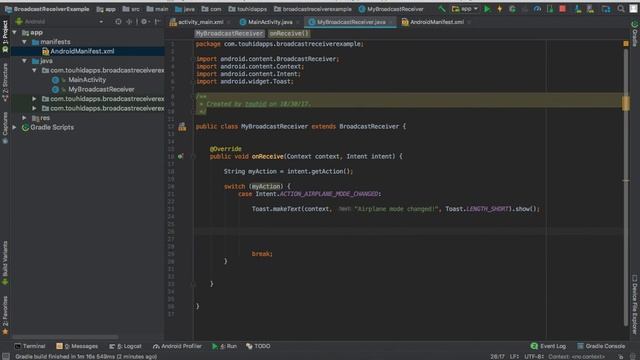Click the Project panel horizontal scrollbar
The height and width of the screenshot is (360, 640).
click(x=65, y=337)
